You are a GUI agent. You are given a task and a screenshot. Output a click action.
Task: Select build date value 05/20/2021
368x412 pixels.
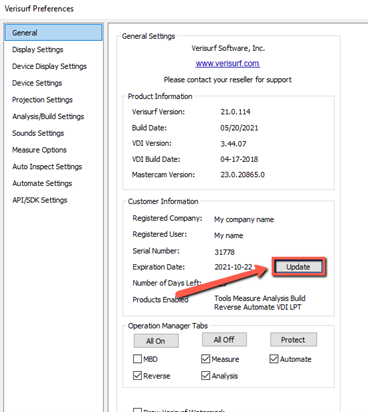(x=239, y=128)
